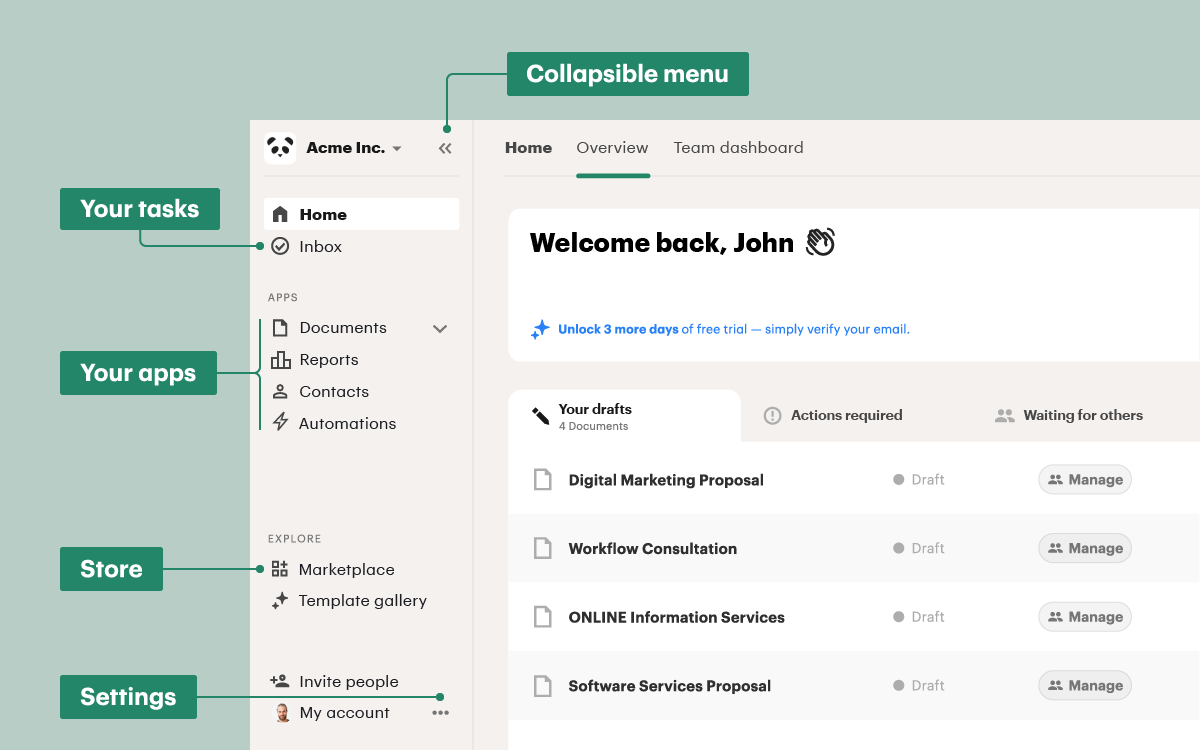Click the people icon on Waiting for others tab
Viewport: 1200px width, 750px height.
[1005, 416]
